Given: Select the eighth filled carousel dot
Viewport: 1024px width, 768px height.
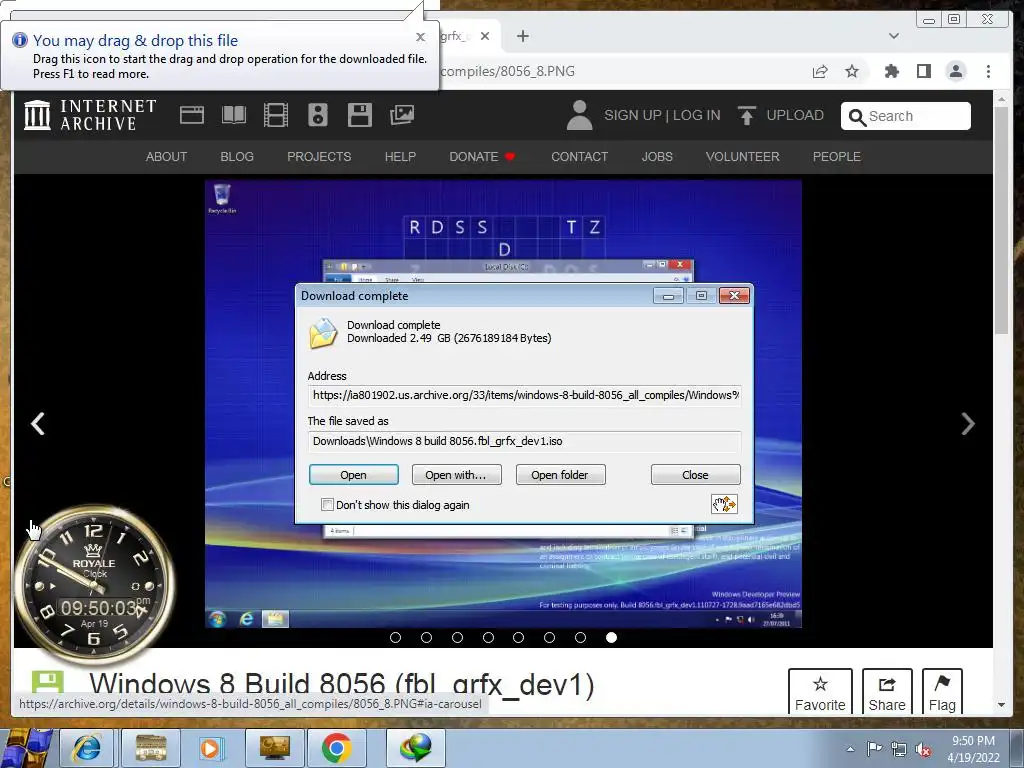Looking at the screenshot, I should click(x=611, y=637).
